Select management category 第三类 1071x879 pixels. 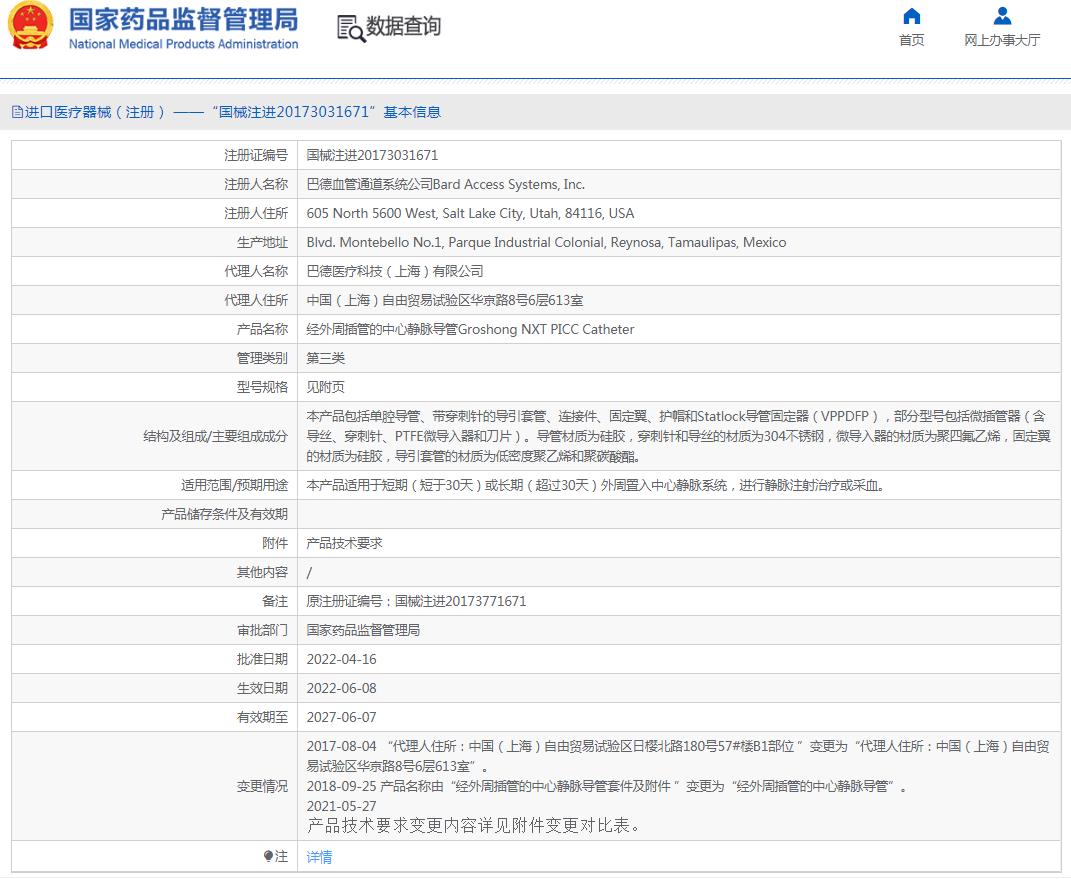(x=325, y=359)
